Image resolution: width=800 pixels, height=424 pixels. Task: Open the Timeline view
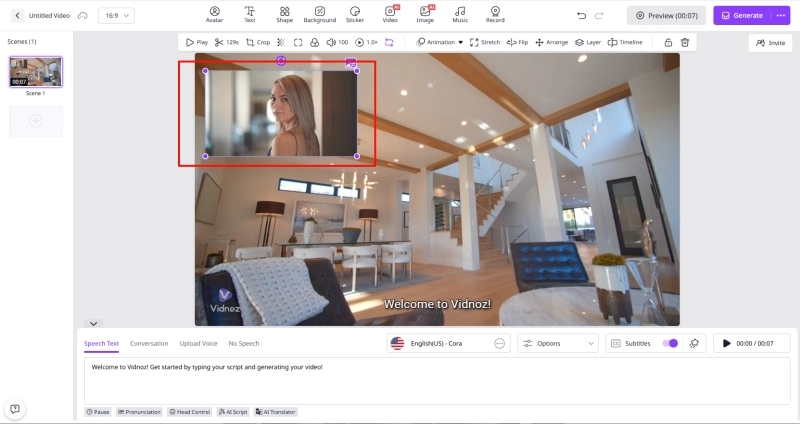coord(625,42)
